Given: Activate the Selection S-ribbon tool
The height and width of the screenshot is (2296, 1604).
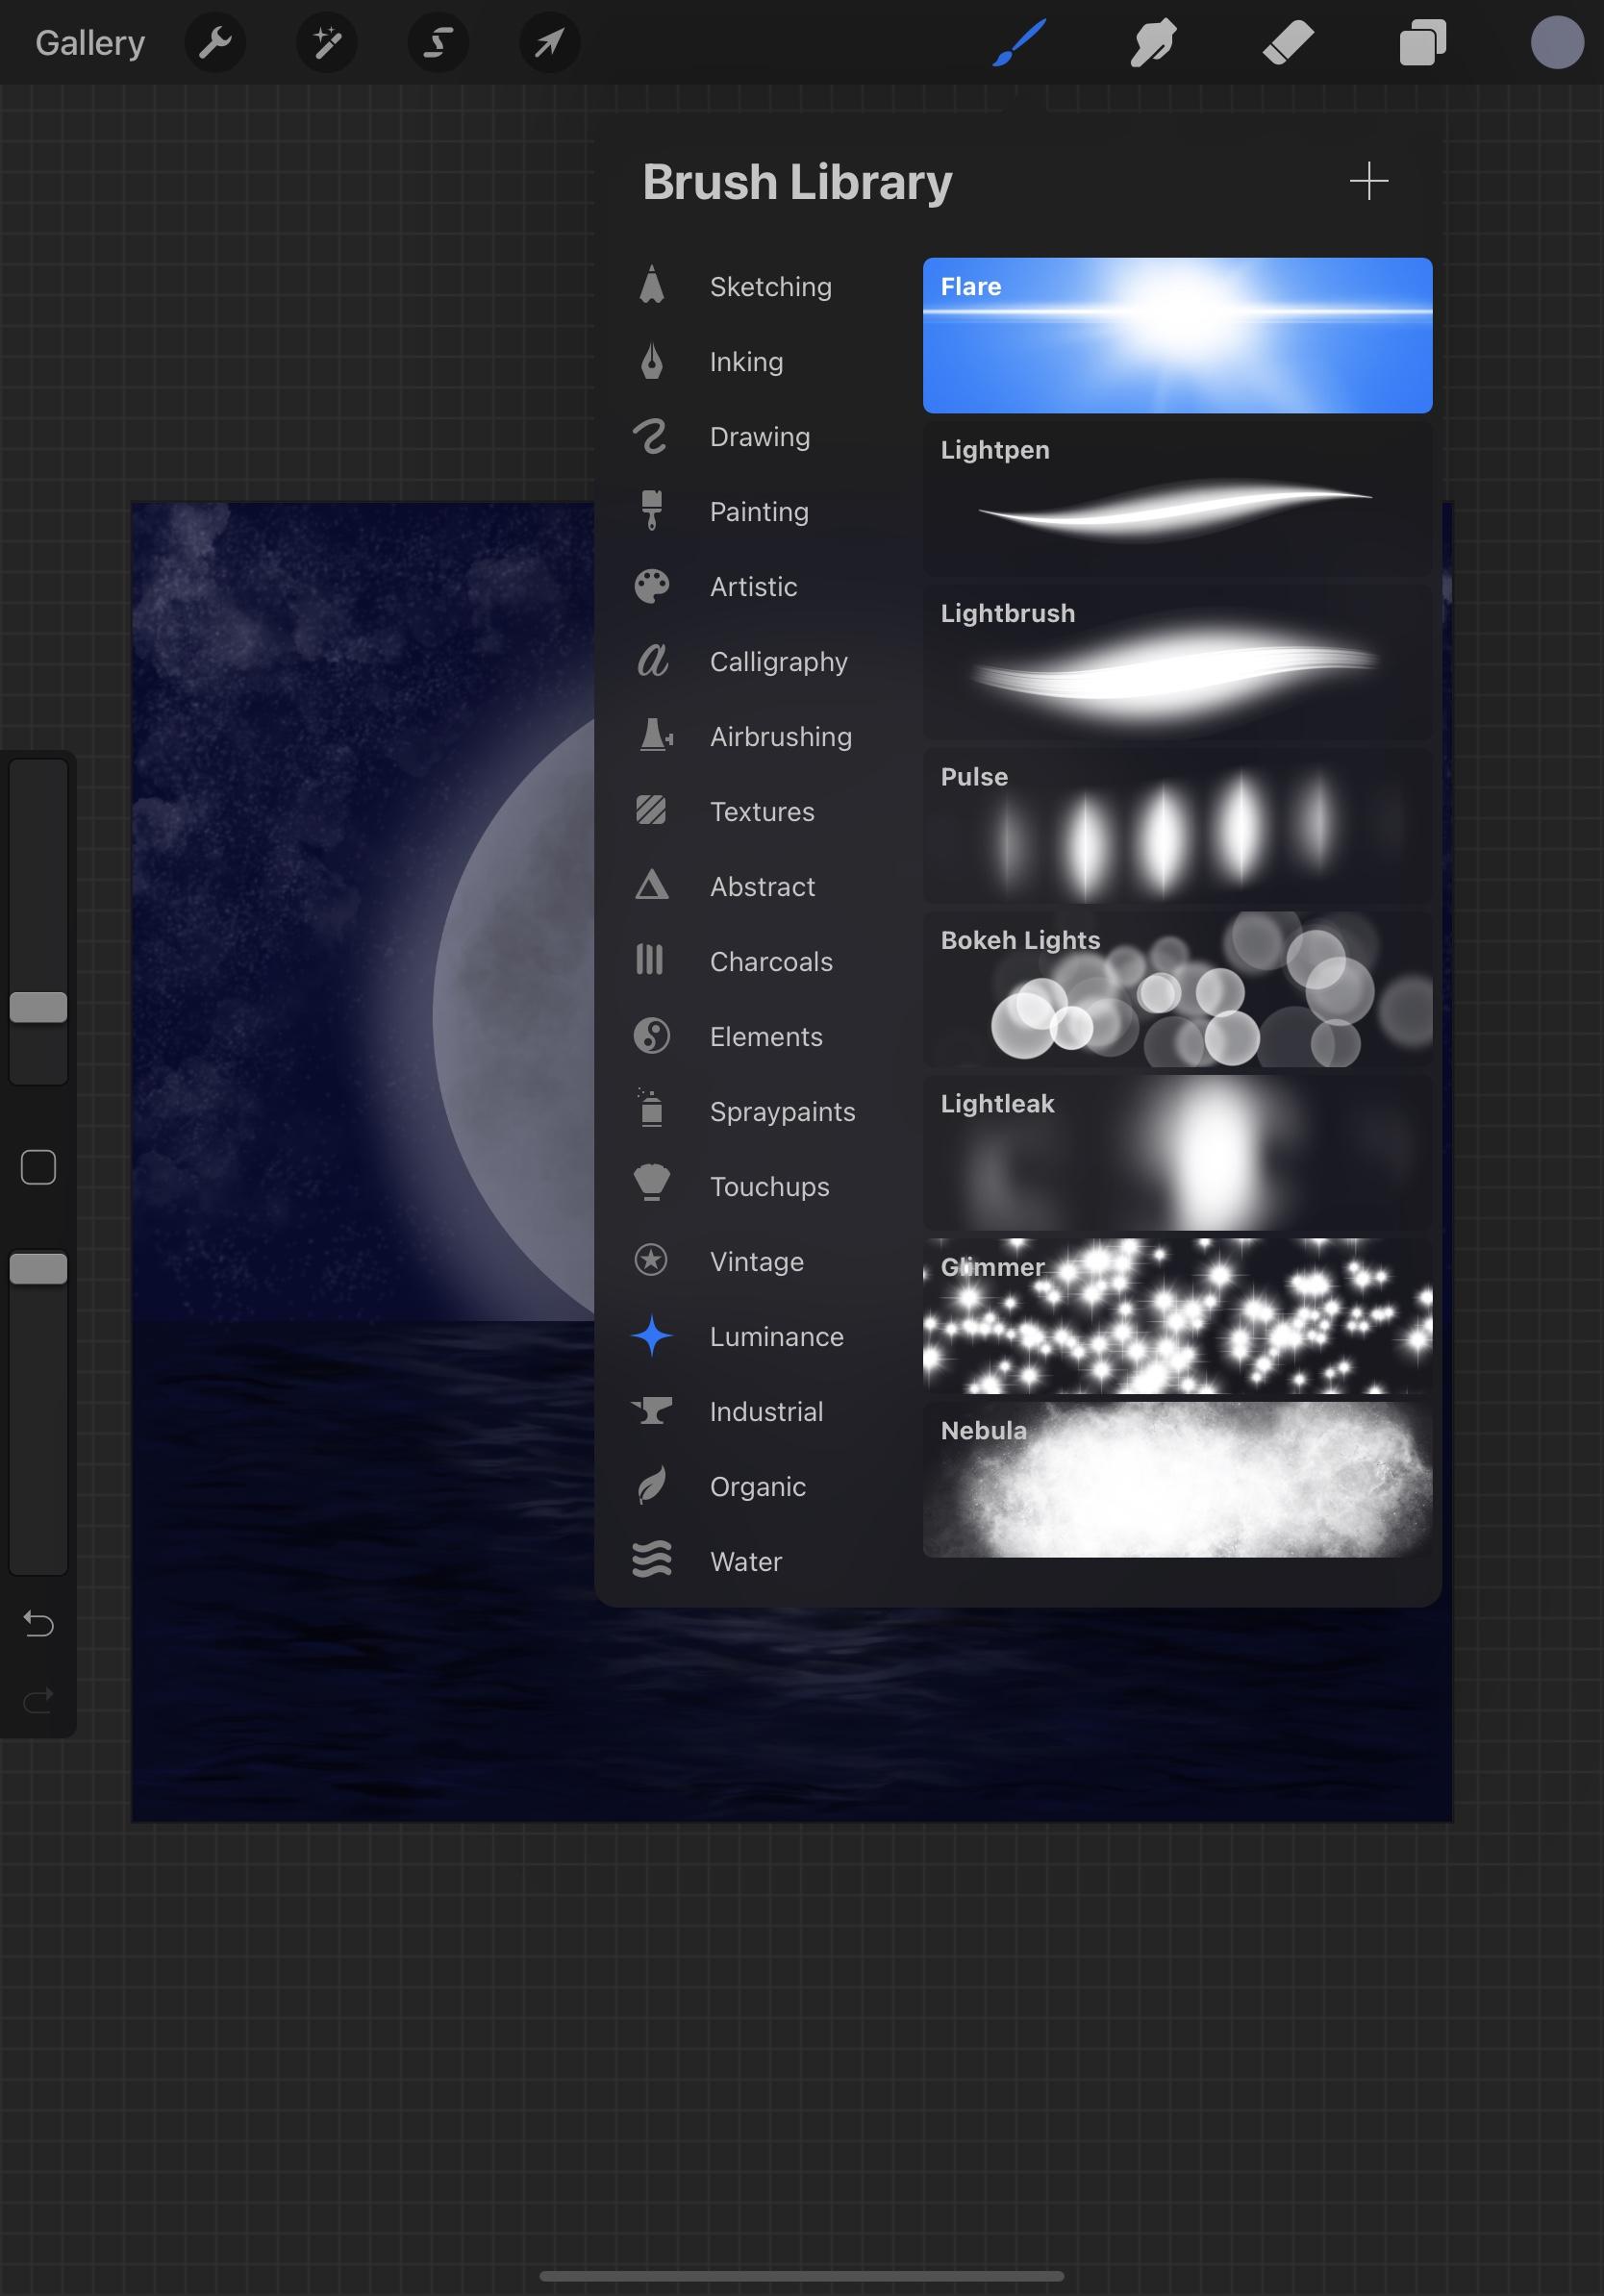Looking at the screenshot, I should 438,43.
